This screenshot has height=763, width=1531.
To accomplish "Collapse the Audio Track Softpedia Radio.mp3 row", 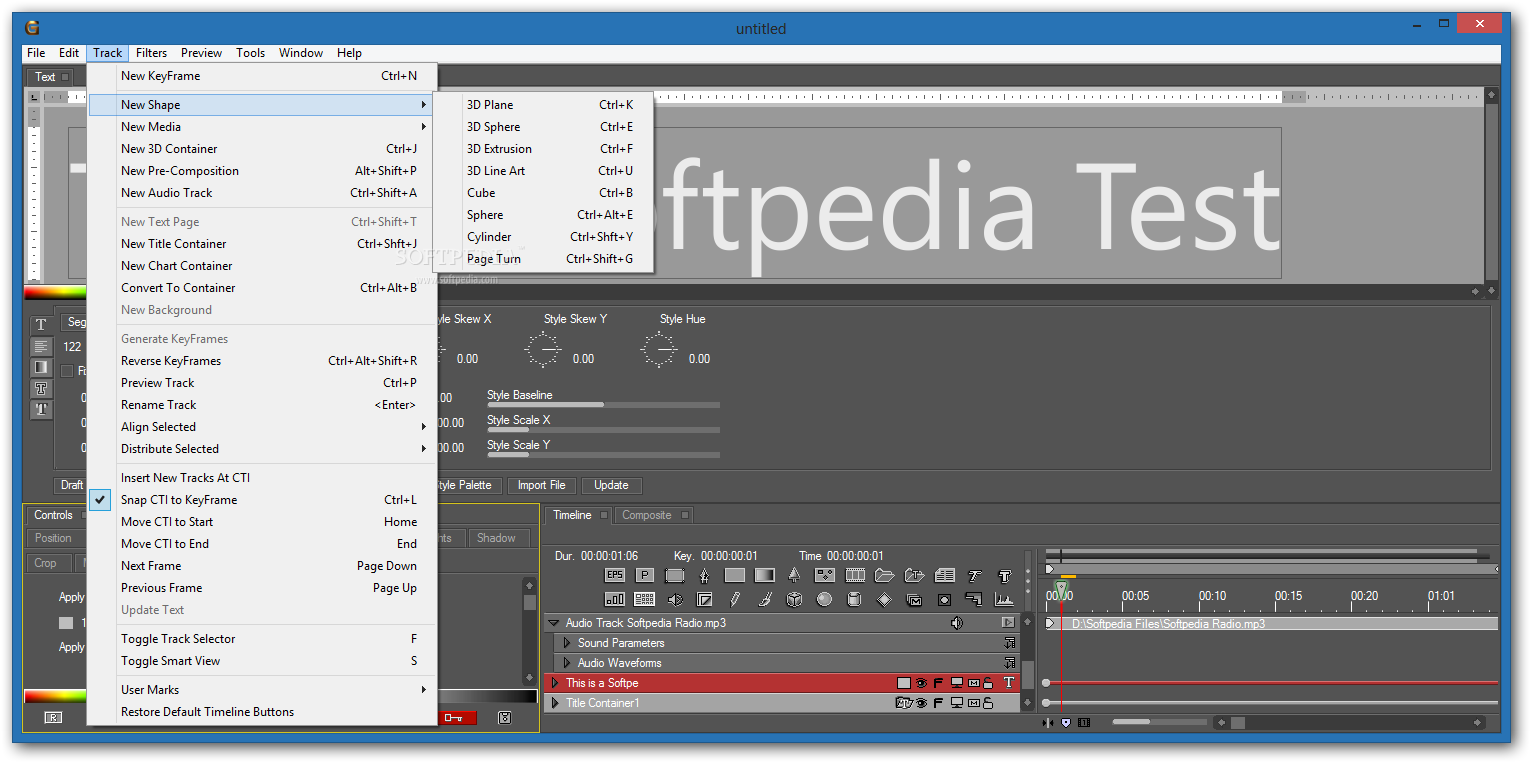I will (553, 623).
